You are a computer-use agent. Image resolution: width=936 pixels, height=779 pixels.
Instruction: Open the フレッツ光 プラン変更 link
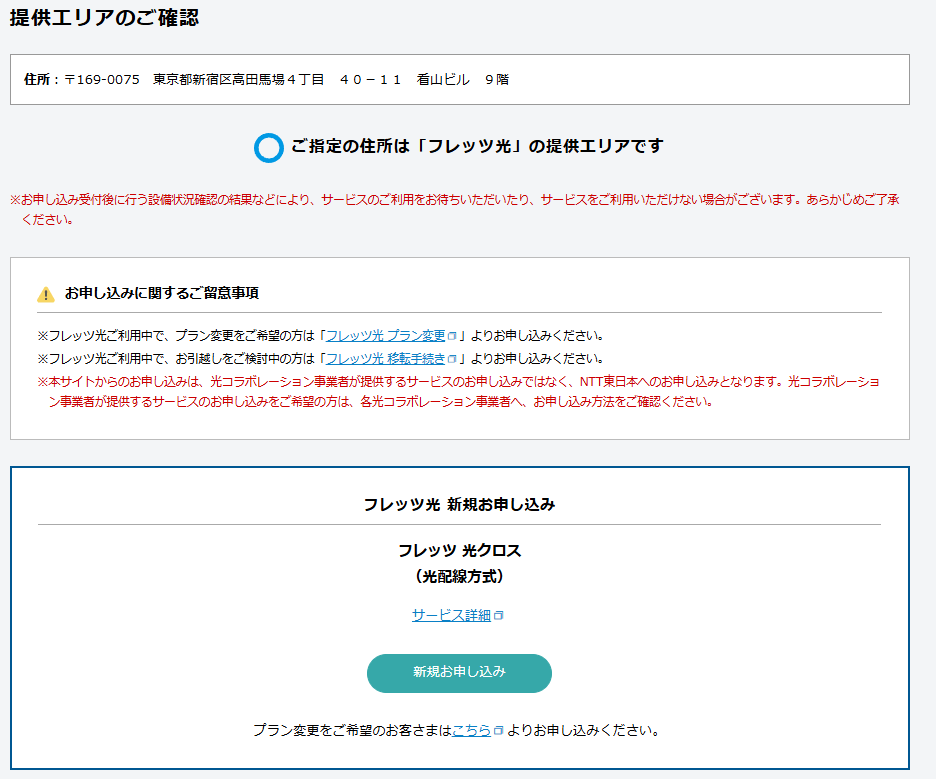click(386, 336)
